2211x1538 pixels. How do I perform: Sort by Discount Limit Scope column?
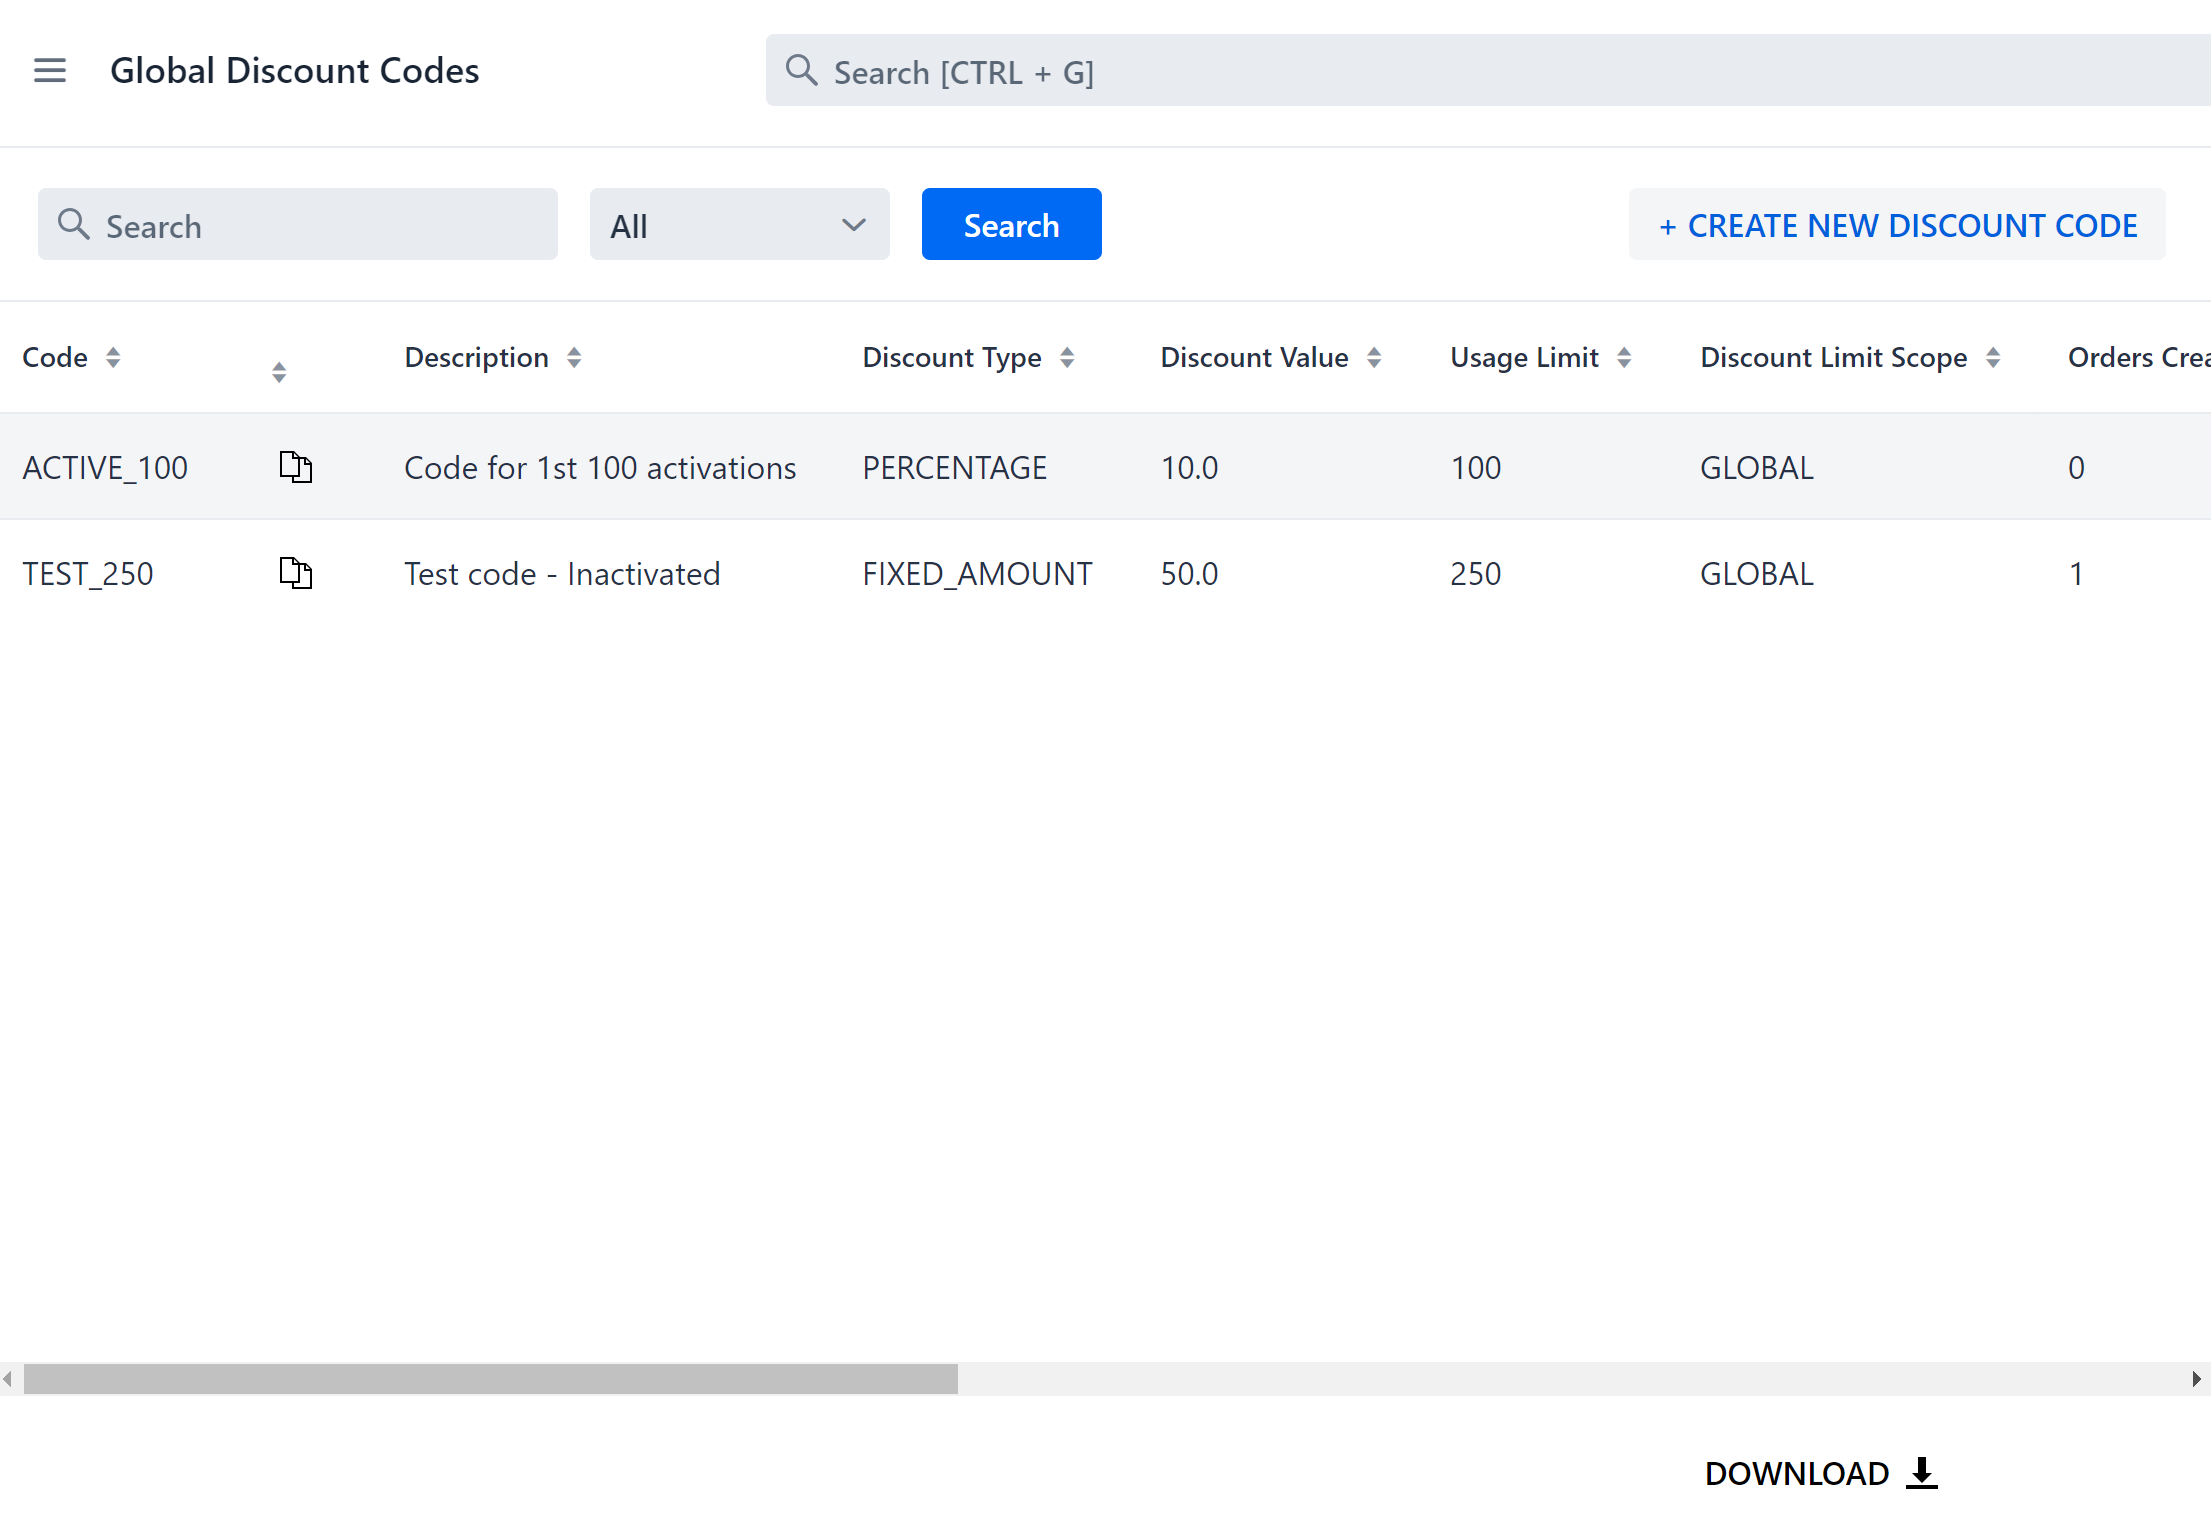click(1994, 357)
